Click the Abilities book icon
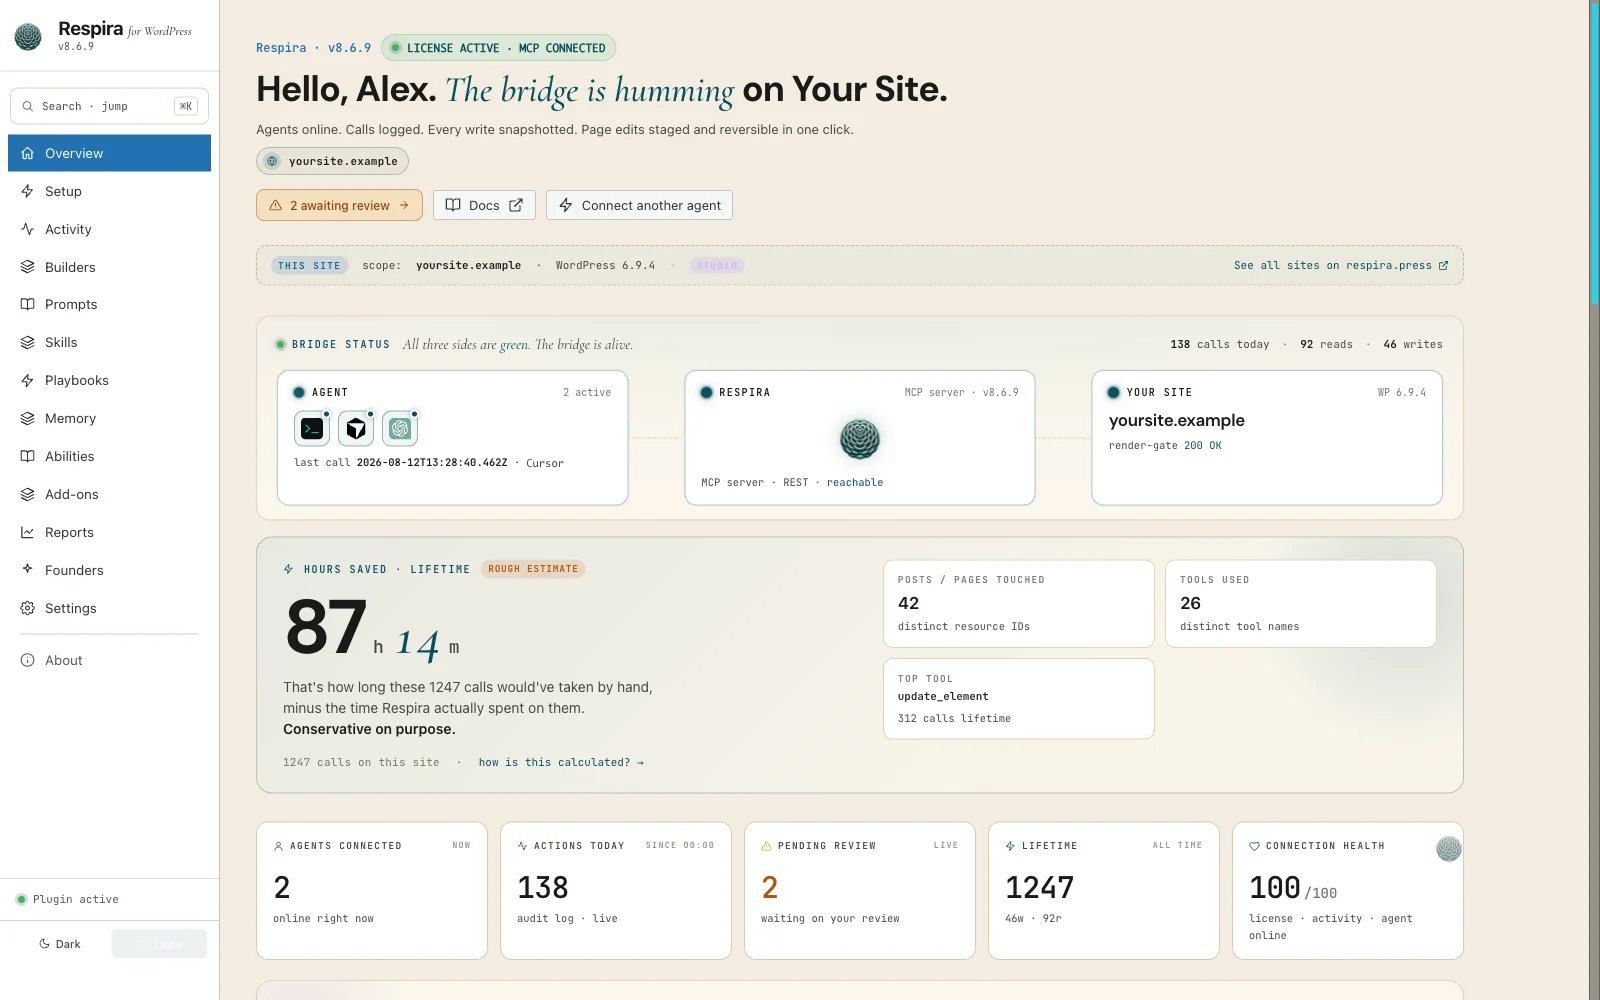 click(28, 456)
